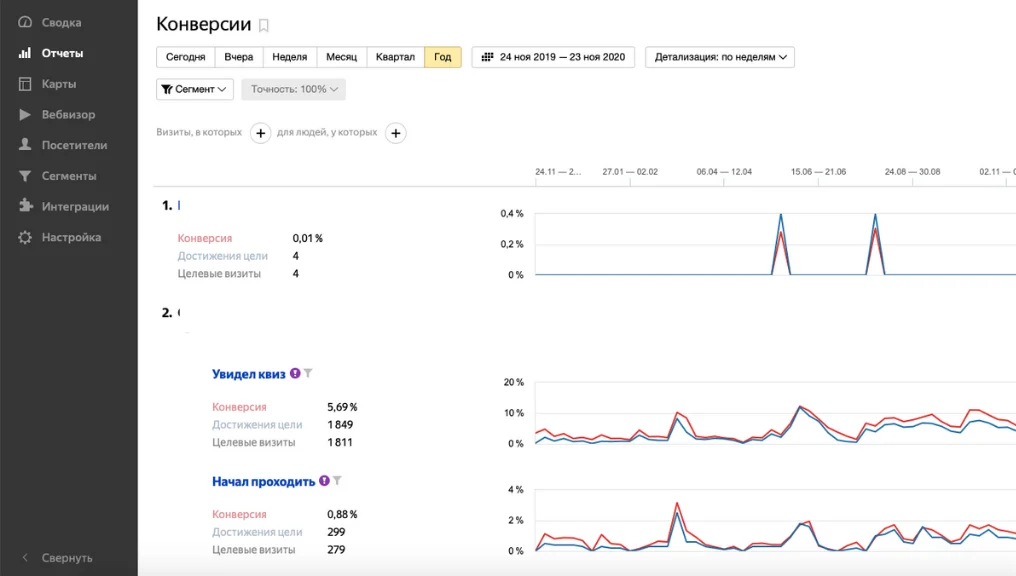
Task: Click the Настройка gear icon
Action: (25, 237)
